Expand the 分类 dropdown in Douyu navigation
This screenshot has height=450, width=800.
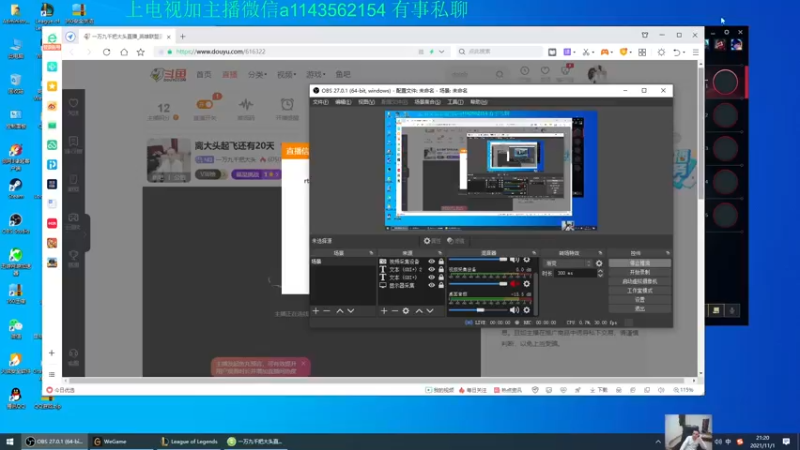pyautogui.click(x=258, y=74)
